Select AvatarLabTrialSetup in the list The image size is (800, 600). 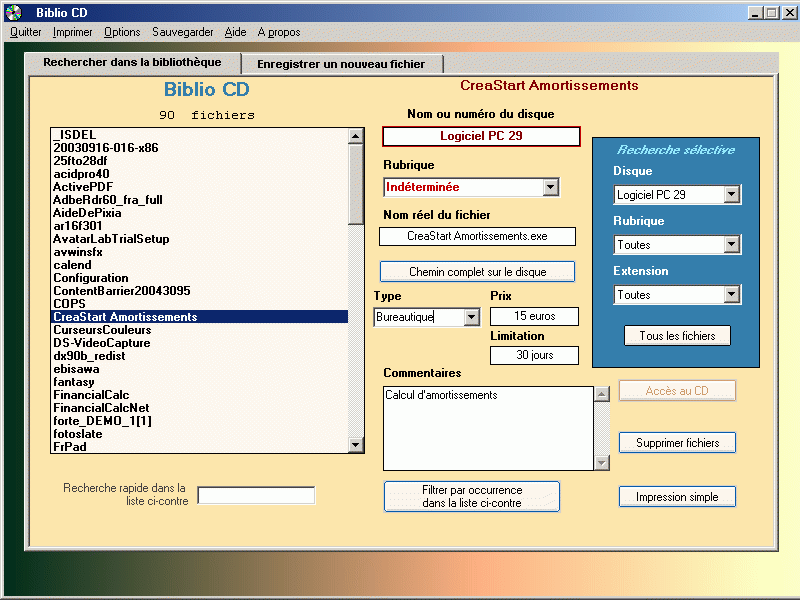click(199, 239)
